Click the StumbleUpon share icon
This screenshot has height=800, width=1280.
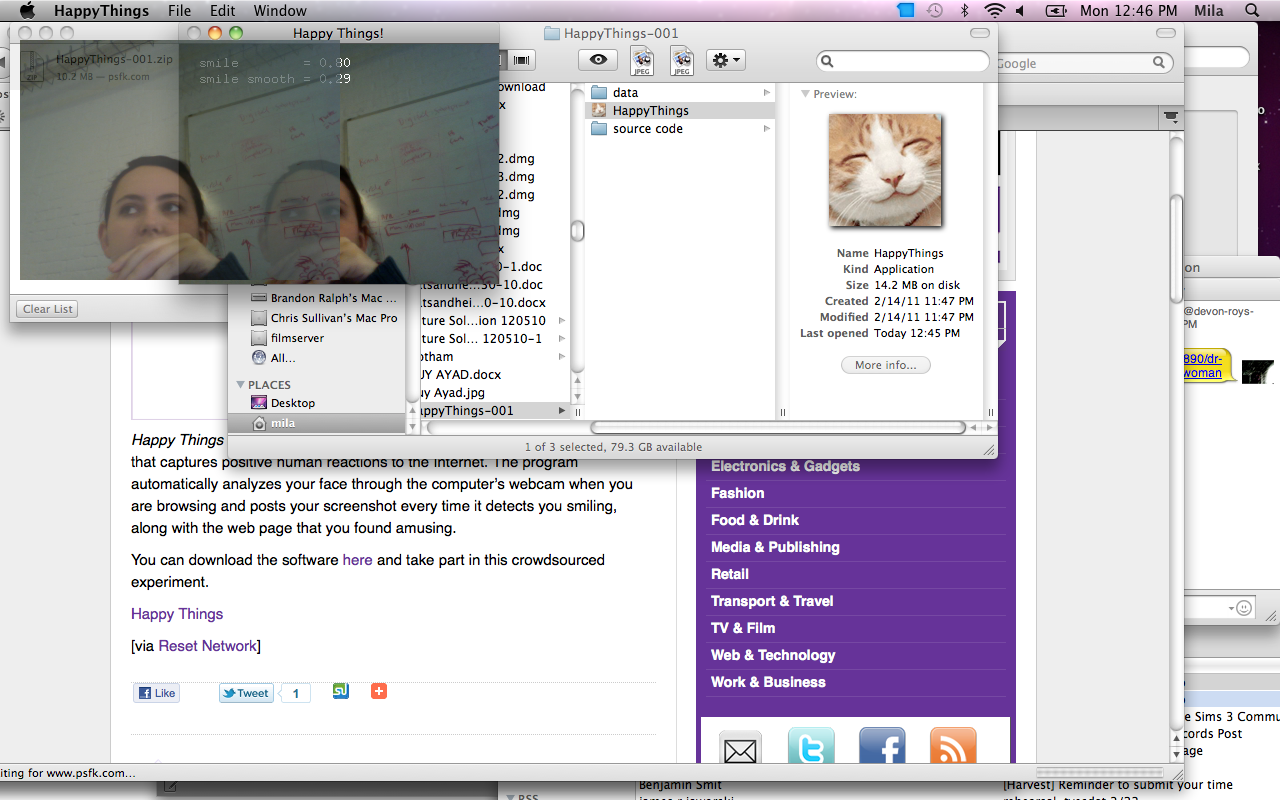pos(341,691)
